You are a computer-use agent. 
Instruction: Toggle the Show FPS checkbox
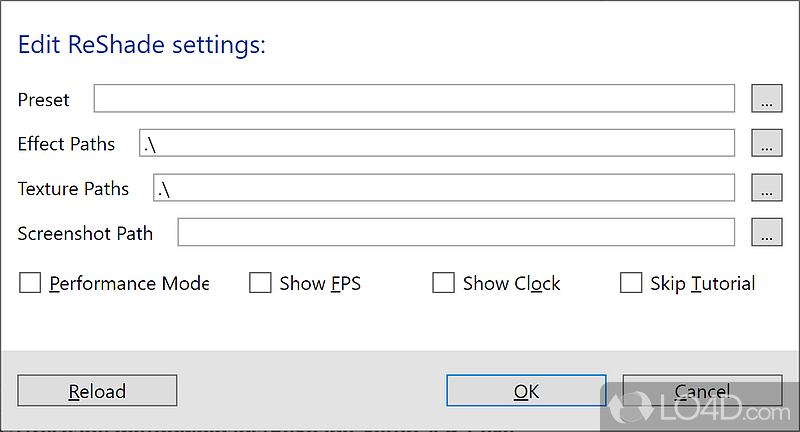[x=260, y=283]
